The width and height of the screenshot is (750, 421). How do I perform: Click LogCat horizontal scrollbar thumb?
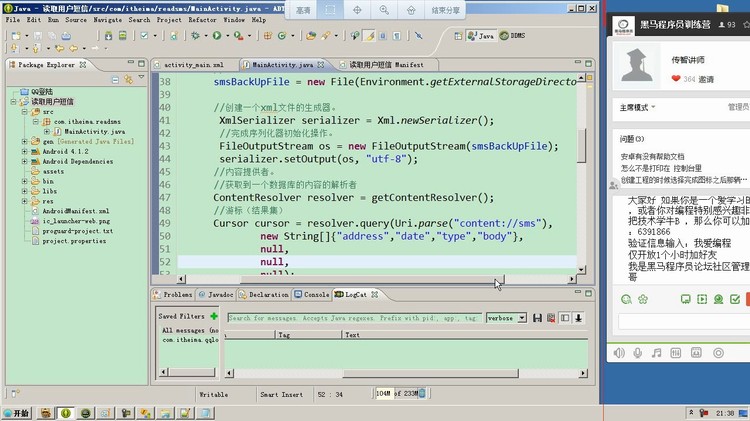430,373
